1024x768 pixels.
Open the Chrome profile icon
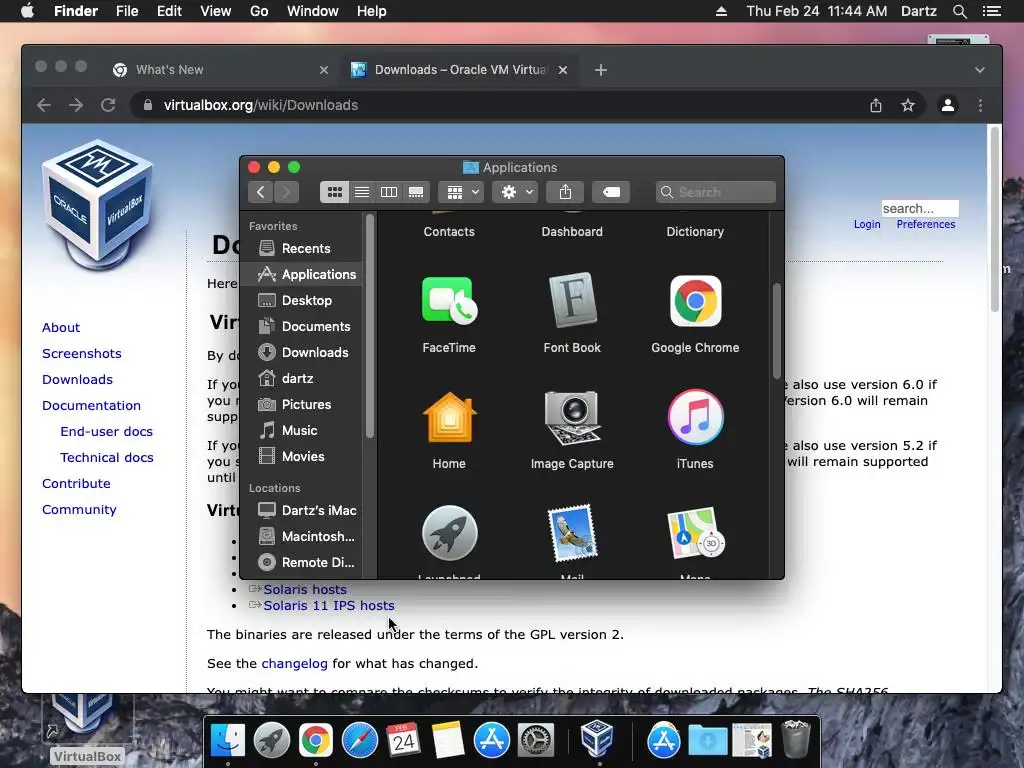click(948, 105)
